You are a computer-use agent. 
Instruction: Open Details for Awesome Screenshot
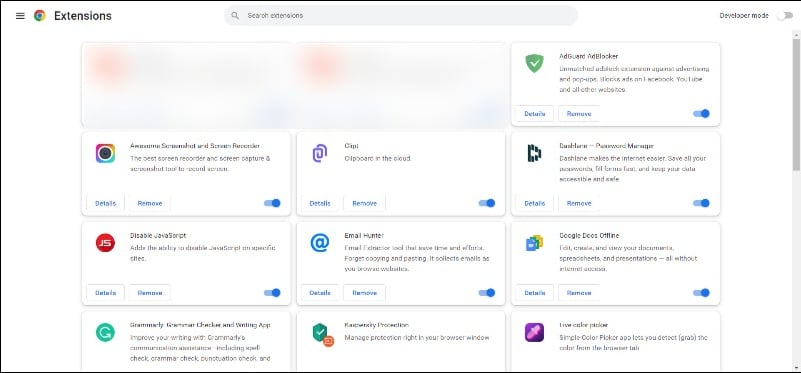pyautogui.click(x=105, y=203)
